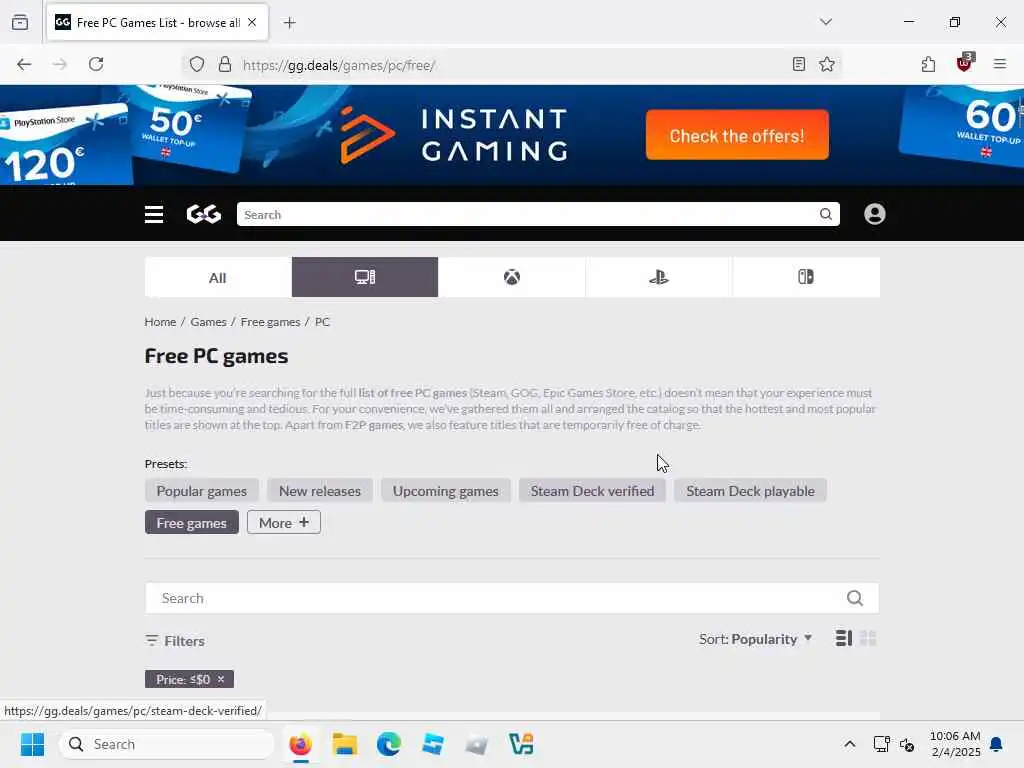Remove the Price ≤$0 filter tag
1024x768 pixels.
pyautogui.click(x=221, y=679)
